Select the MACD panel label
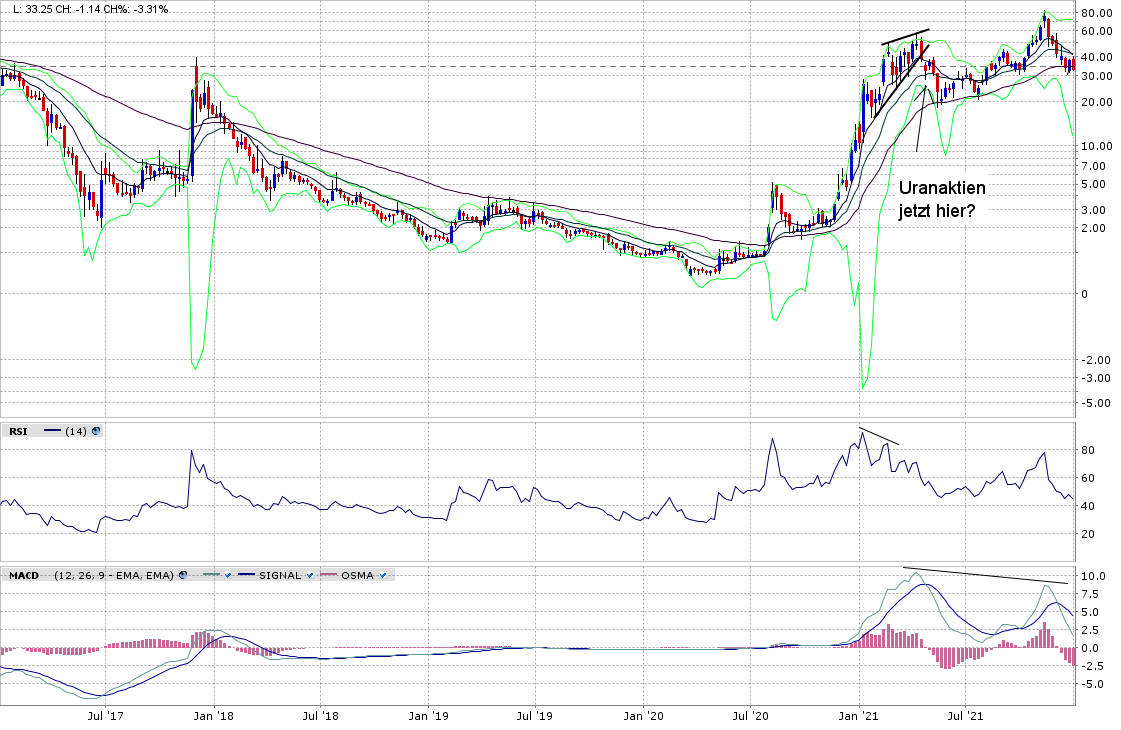1121x730 pixels. [x=22, y=575]
